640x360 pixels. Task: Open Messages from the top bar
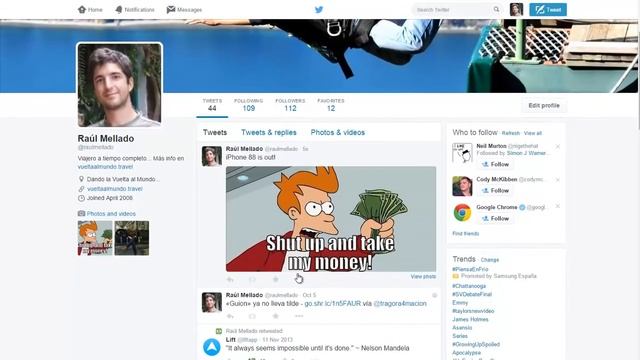[184, 9]
